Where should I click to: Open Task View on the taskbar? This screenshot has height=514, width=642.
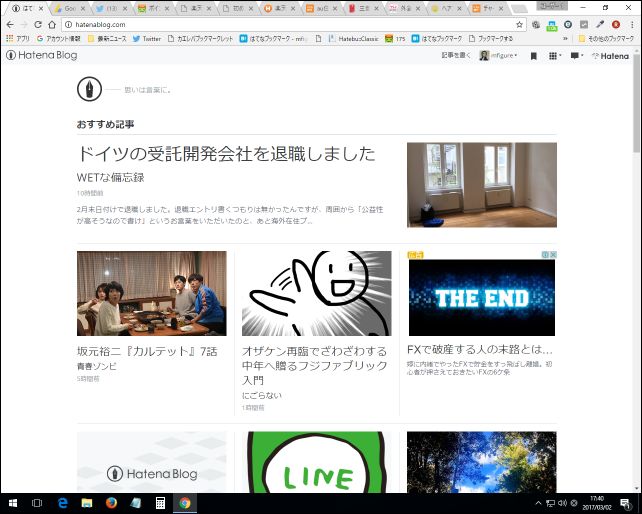[x=37, y=503]
